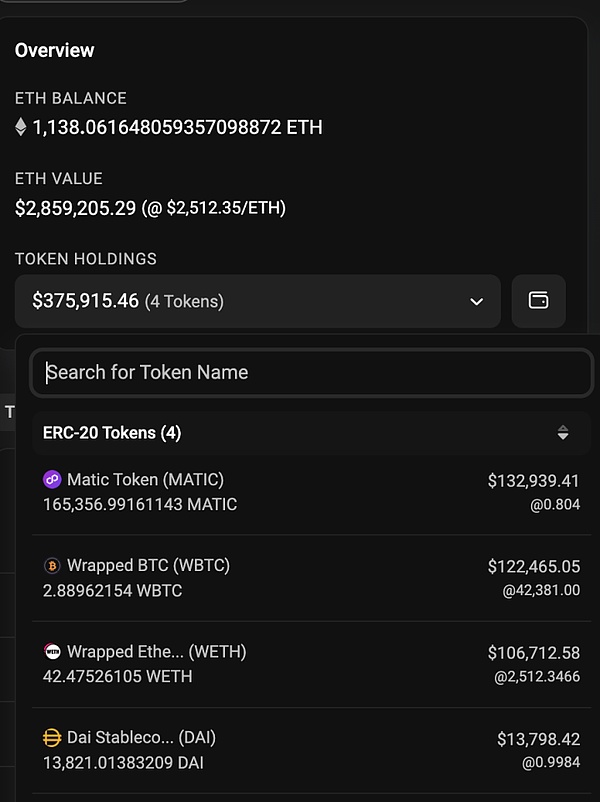Collapse the ERC-20 Tokens (4) section

pyautogui.click(x=112, y=433)
